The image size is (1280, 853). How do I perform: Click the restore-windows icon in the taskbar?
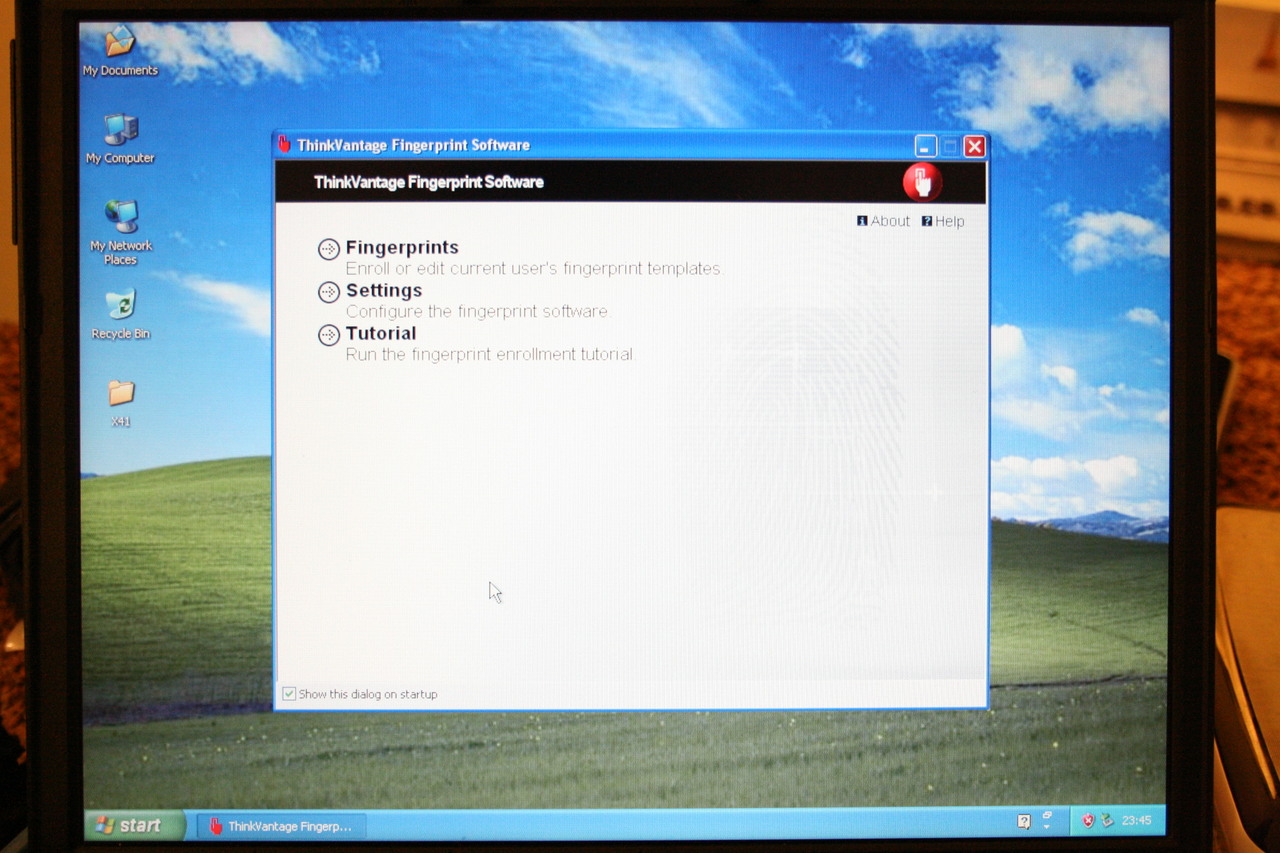1047,816
